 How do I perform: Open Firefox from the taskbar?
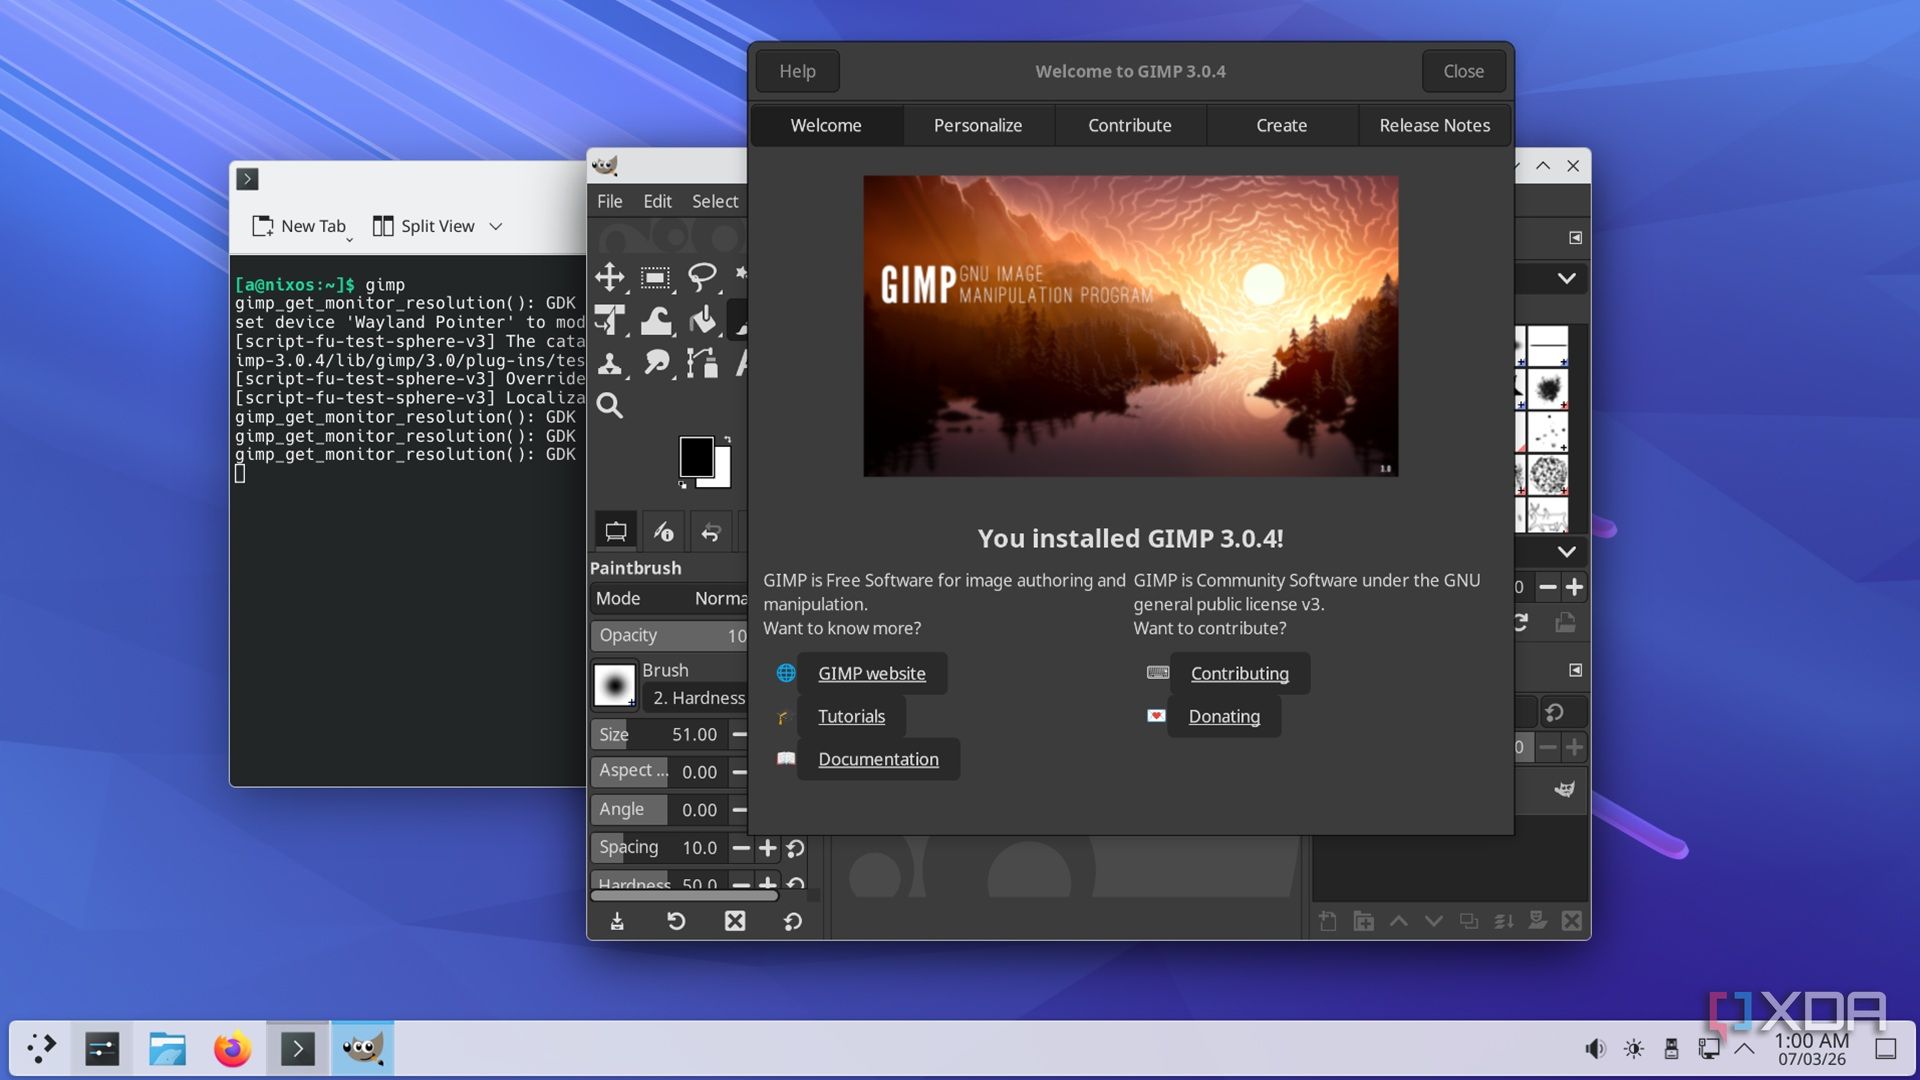(232, 1049)
